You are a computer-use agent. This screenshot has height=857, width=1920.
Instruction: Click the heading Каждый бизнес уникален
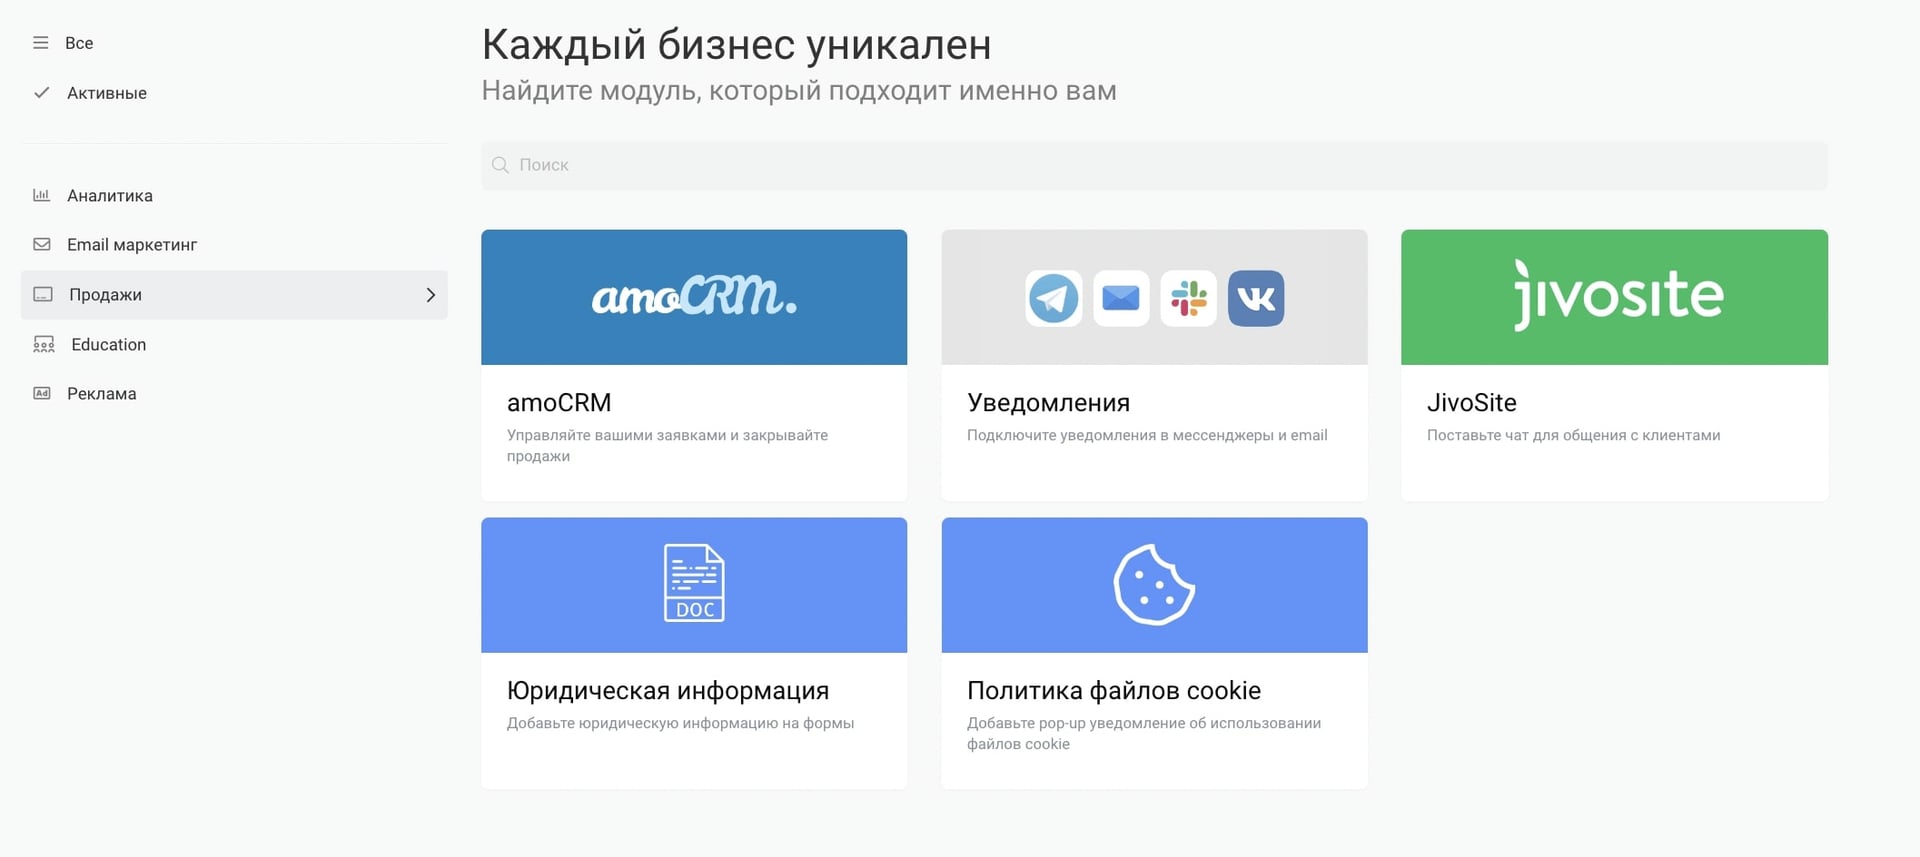coord(737,45)
